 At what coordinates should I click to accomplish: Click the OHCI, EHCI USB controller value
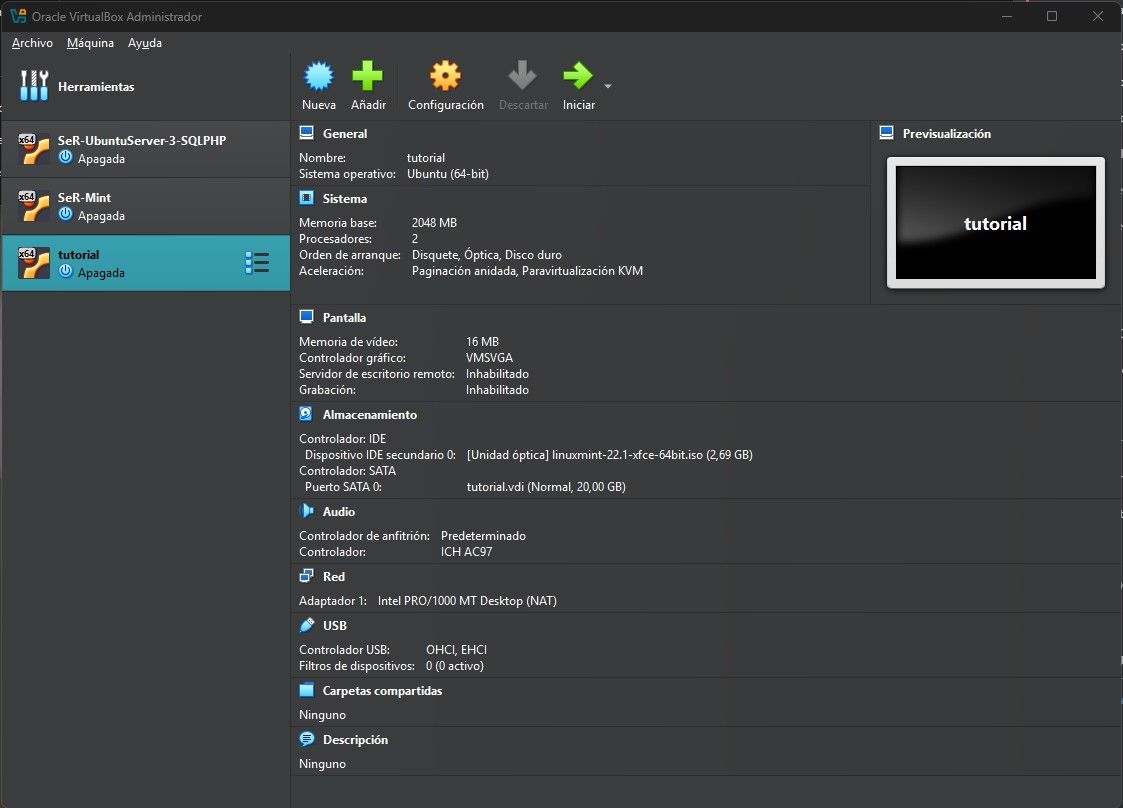click(456, 650)
